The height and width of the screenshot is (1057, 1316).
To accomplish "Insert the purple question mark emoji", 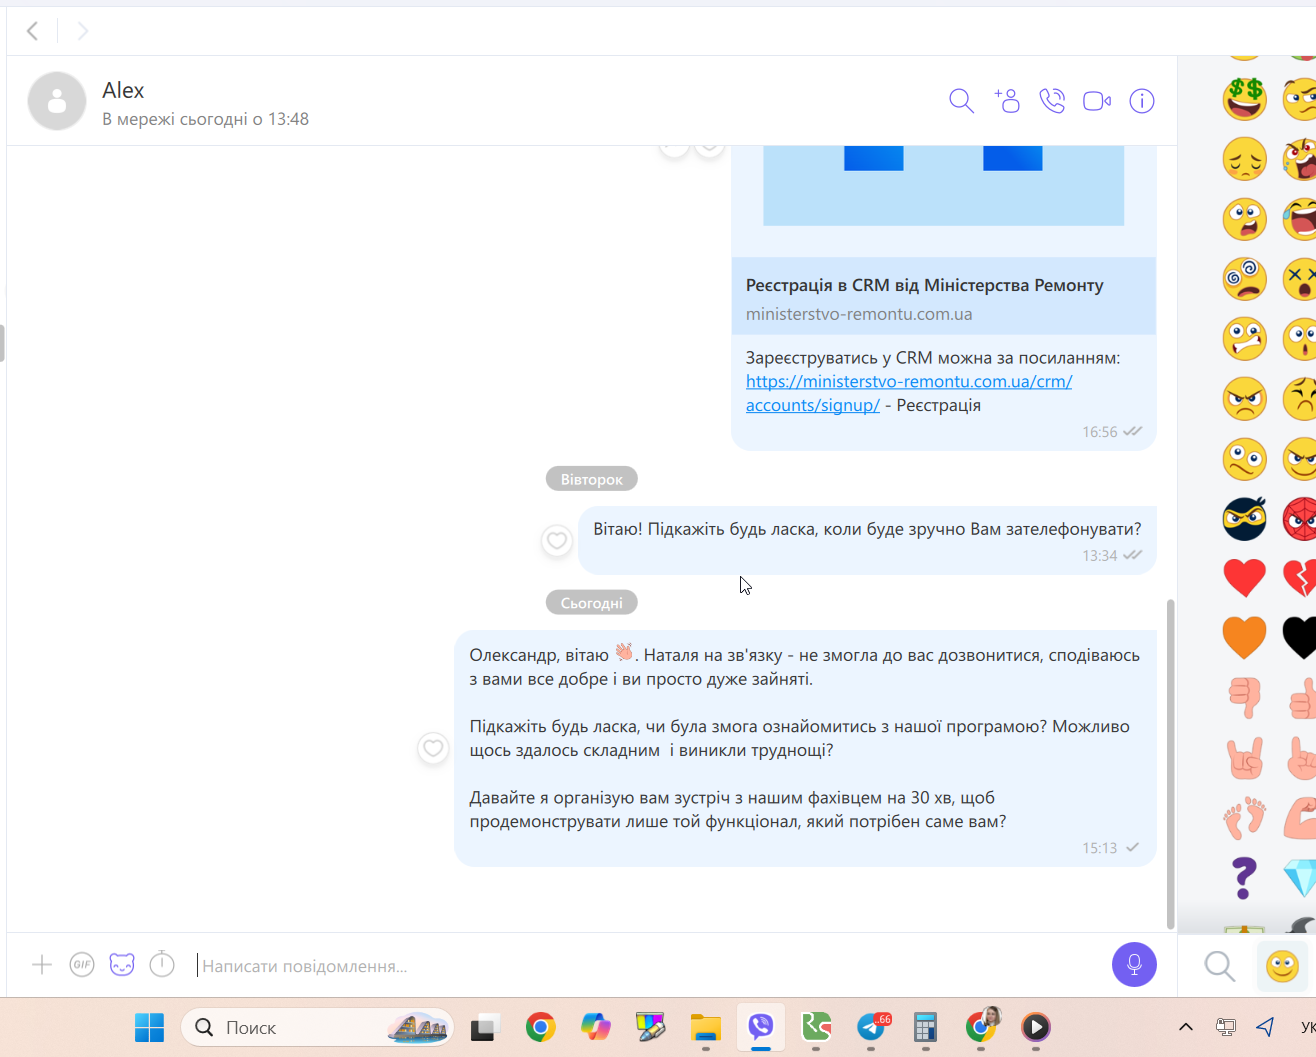I will click(x=1243, y=878).
